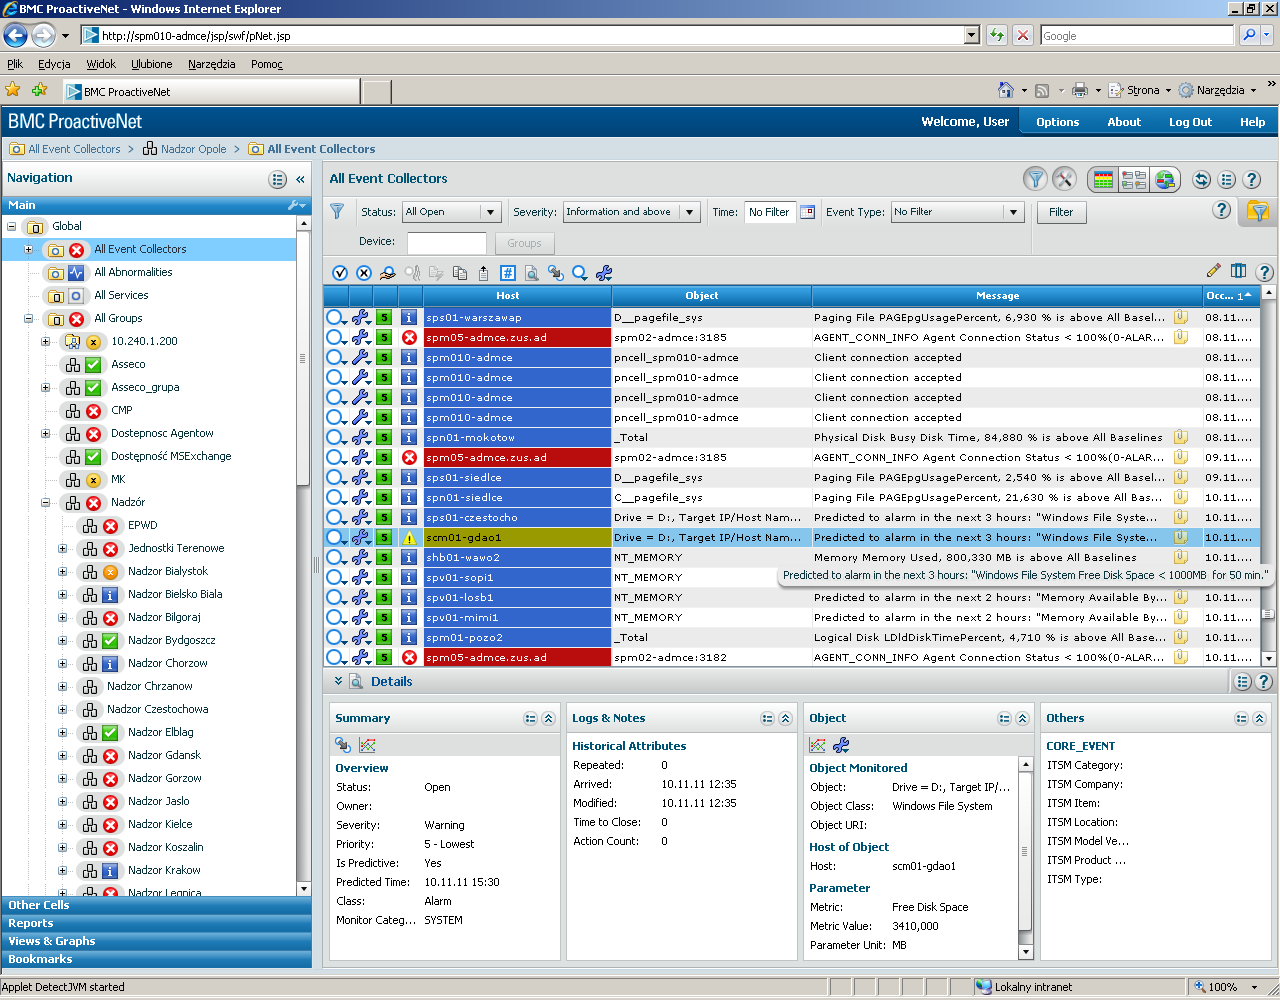Click the help icon in Details header

(x=1264, y=681)
